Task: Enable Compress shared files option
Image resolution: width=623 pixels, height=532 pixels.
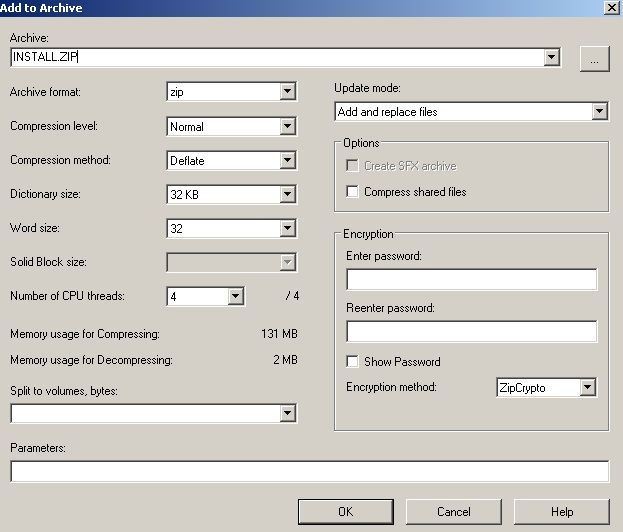Action: pos(353,192)
